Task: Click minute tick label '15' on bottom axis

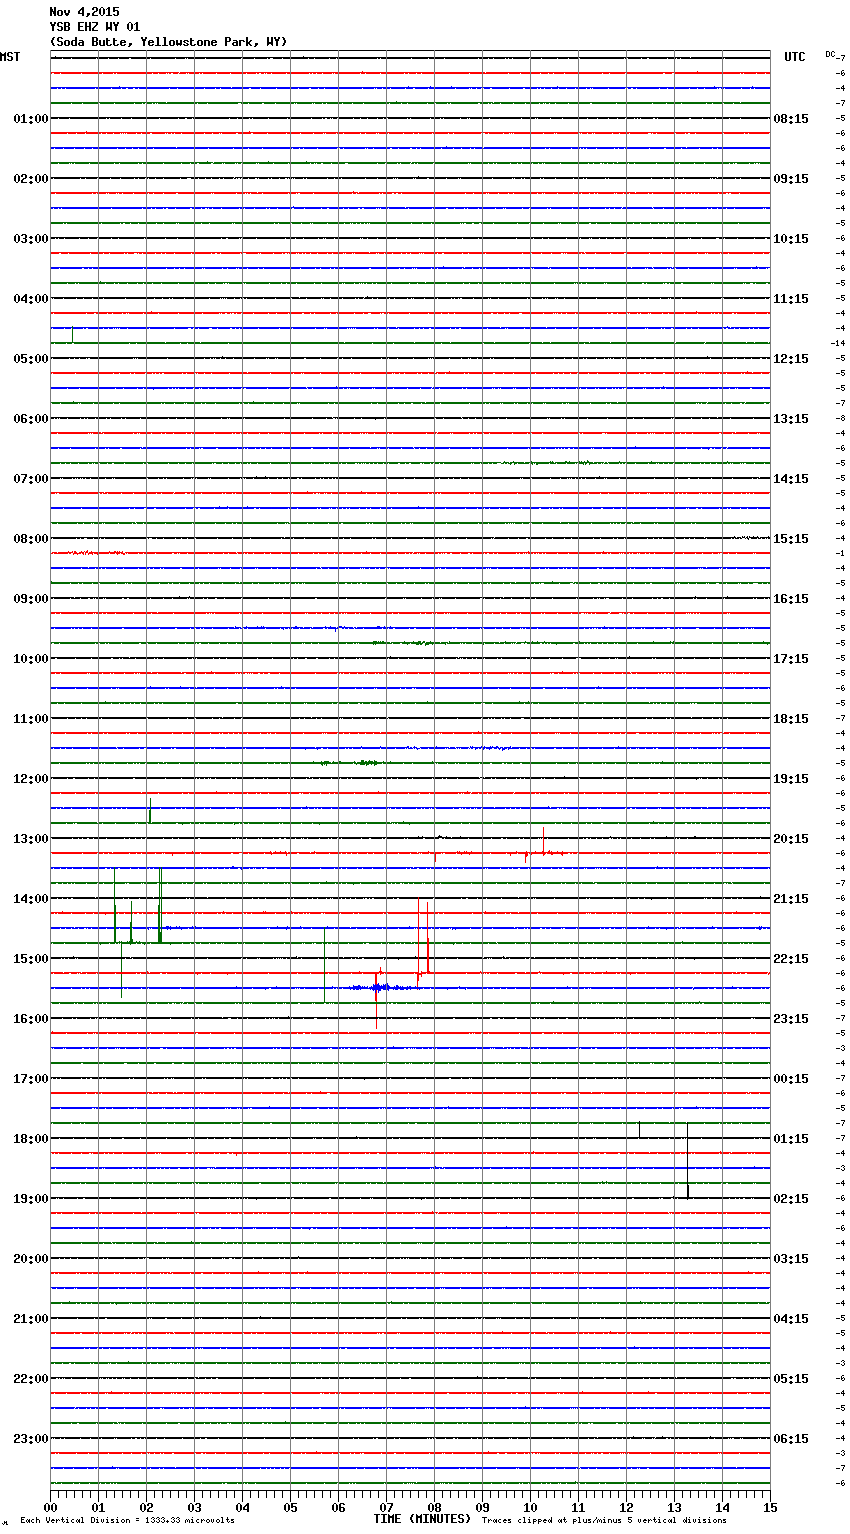Action: (x=770, y=1507)
